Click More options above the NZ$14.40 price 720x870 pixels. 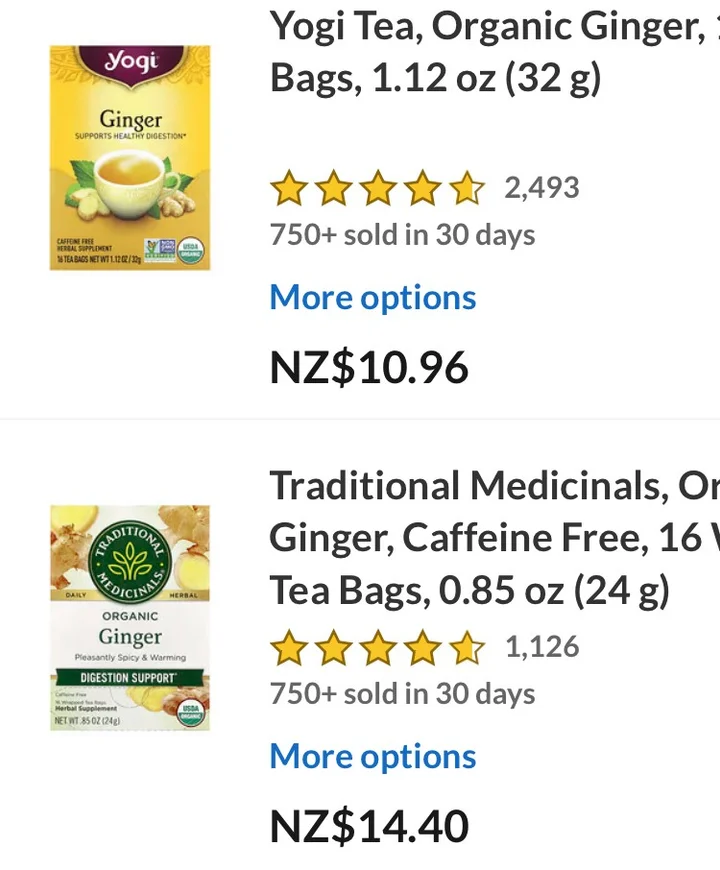pos(372,757)
